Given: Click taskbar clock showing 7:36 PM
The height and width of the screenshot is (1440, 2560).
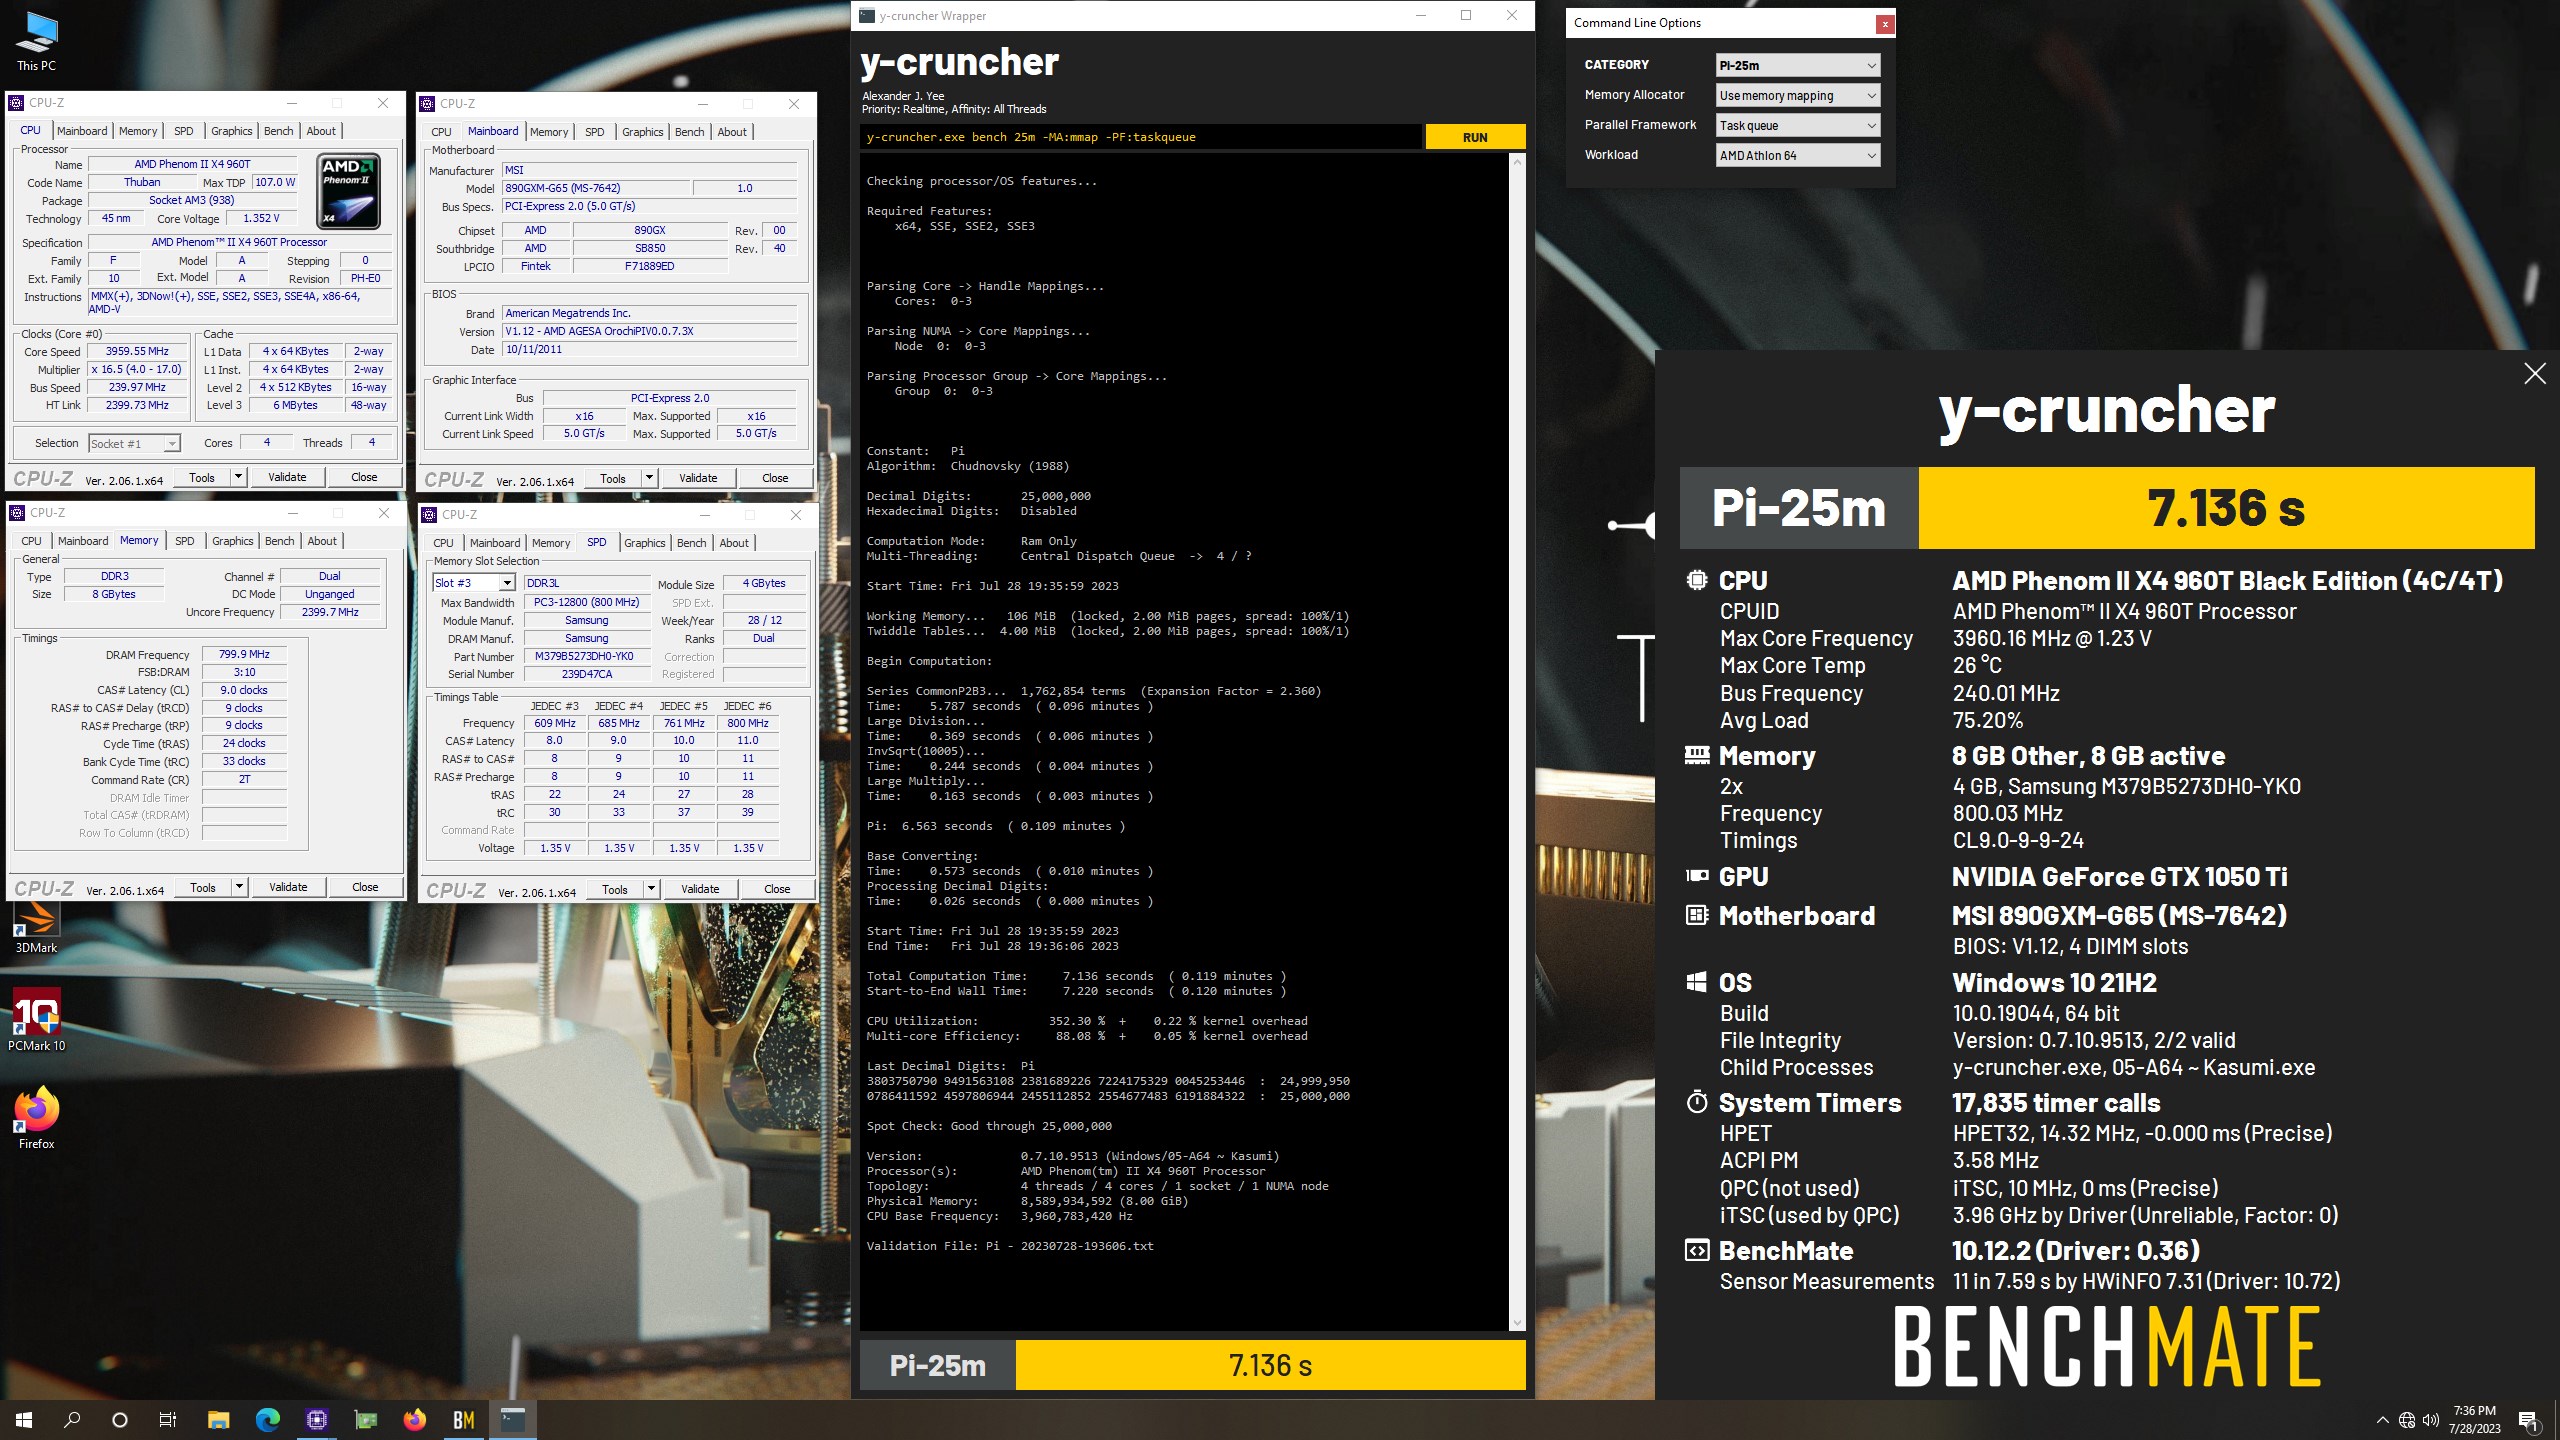Looking at the screenshot, I should 2475,1420.
